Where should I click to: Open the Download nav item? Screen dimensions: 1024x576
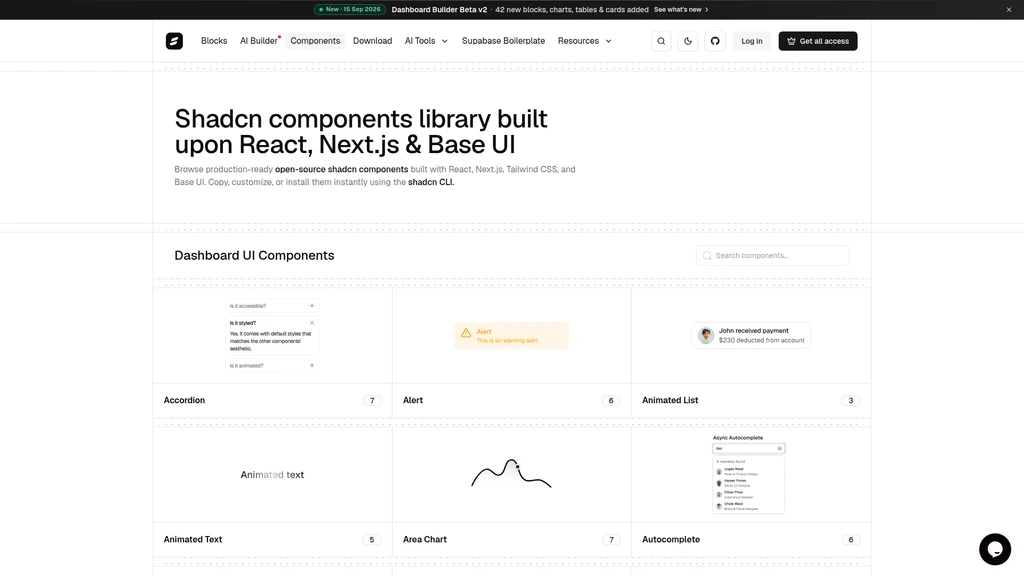[x=372, y=41]
